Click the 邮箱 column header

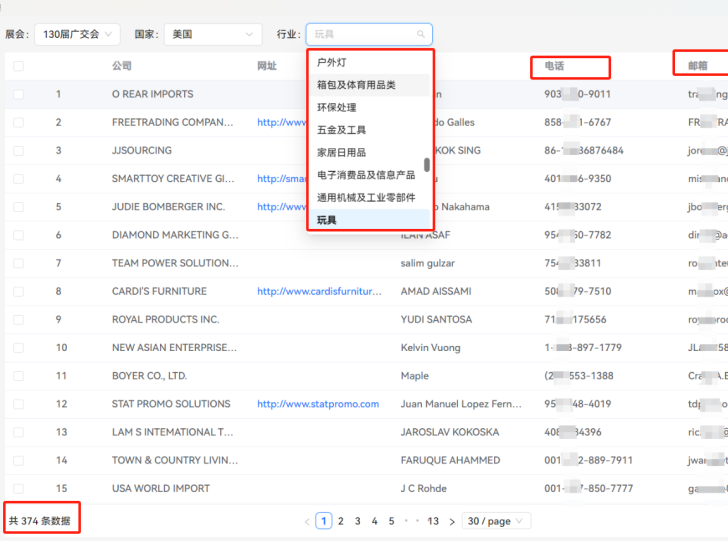pos(698,66)
